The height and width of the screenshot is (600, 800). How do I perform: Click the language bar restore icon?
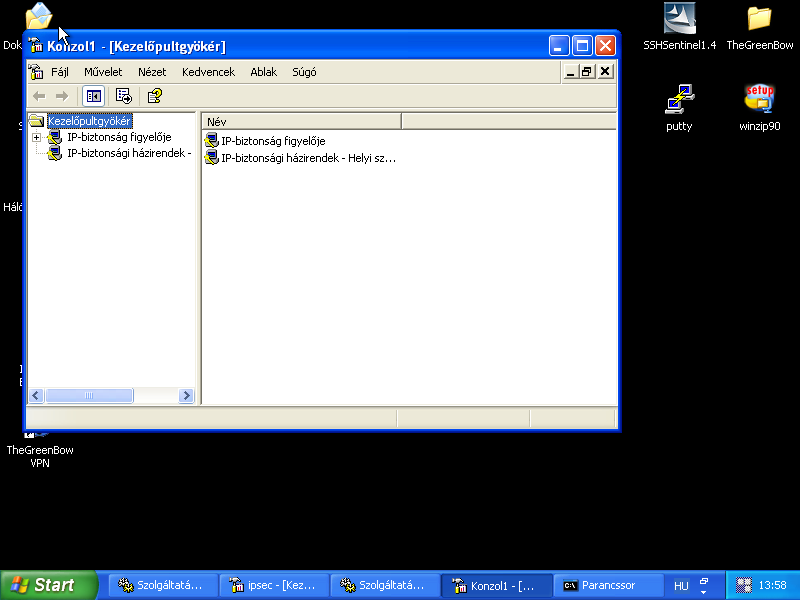pyautogui.click(x=704, y=581)
